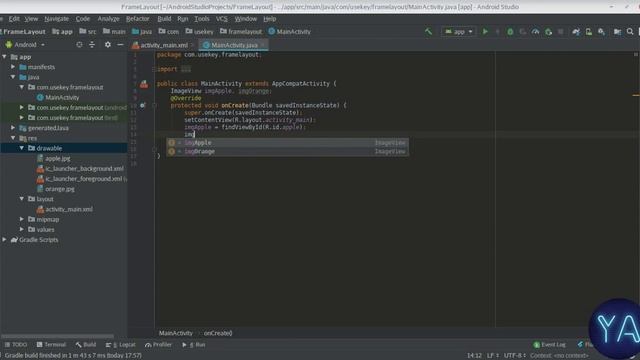The height and width of the screenshot is (360, 640).
Task: Open the Logcat tool window
Action: (x=120, y=344)
